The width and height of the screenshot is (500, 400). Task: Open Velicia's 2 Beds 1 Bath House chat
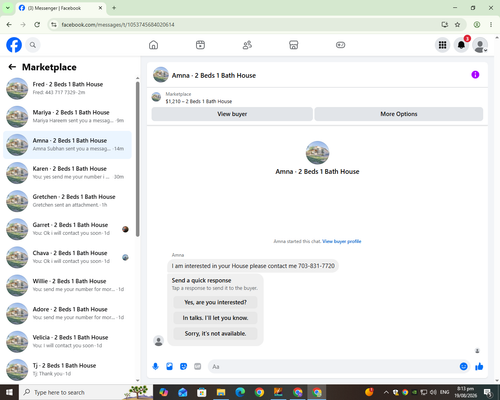[67, 341]
